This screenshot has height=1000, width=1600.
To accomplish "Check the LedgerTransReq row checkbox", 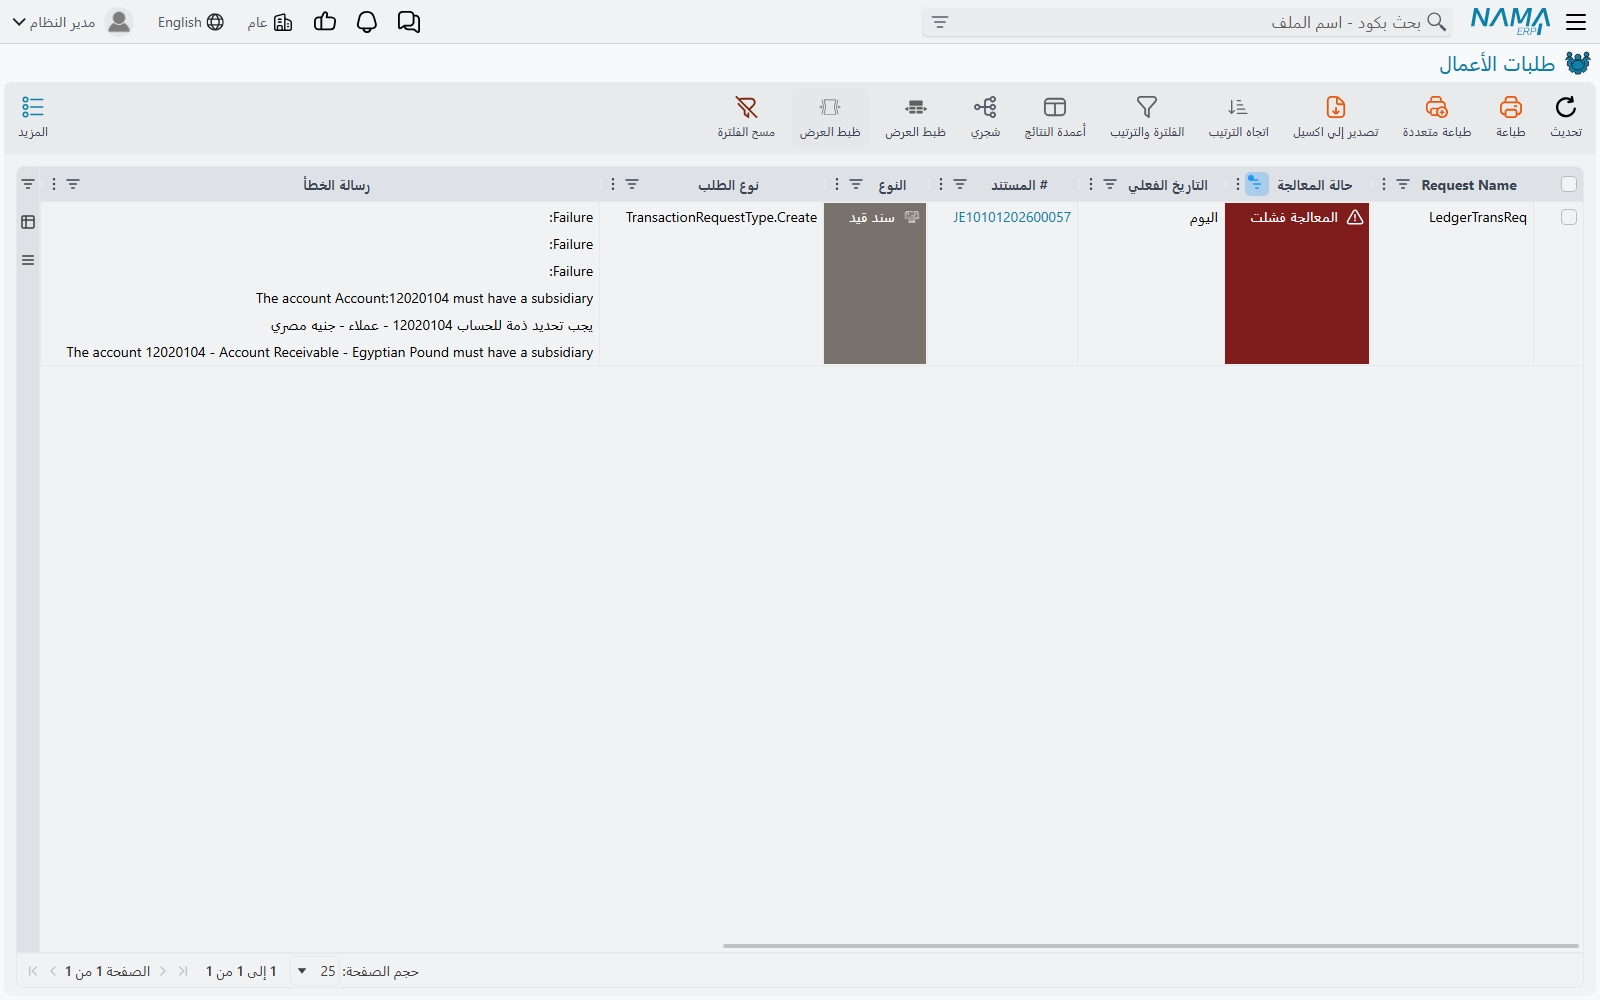I will [1569, 217].
